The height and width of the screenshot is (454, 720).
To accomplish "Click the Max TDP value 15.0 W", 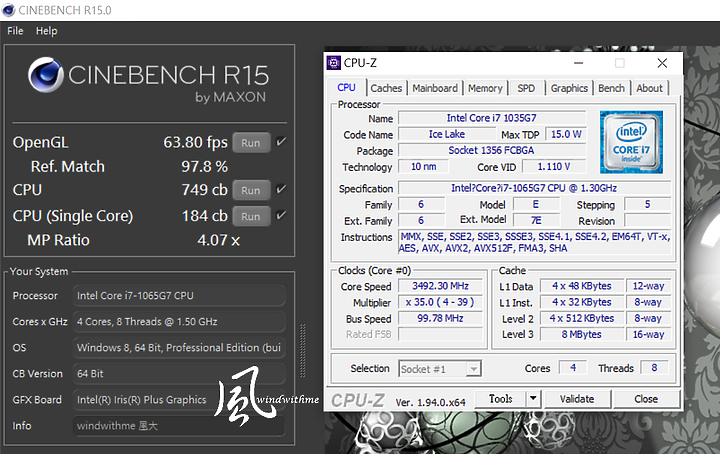I will [x=566, y=134].
